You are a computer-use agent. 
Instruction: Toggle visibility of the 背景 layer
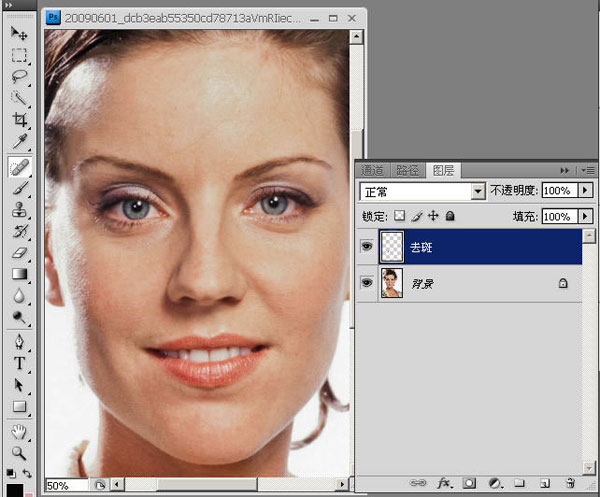(365, 285)
